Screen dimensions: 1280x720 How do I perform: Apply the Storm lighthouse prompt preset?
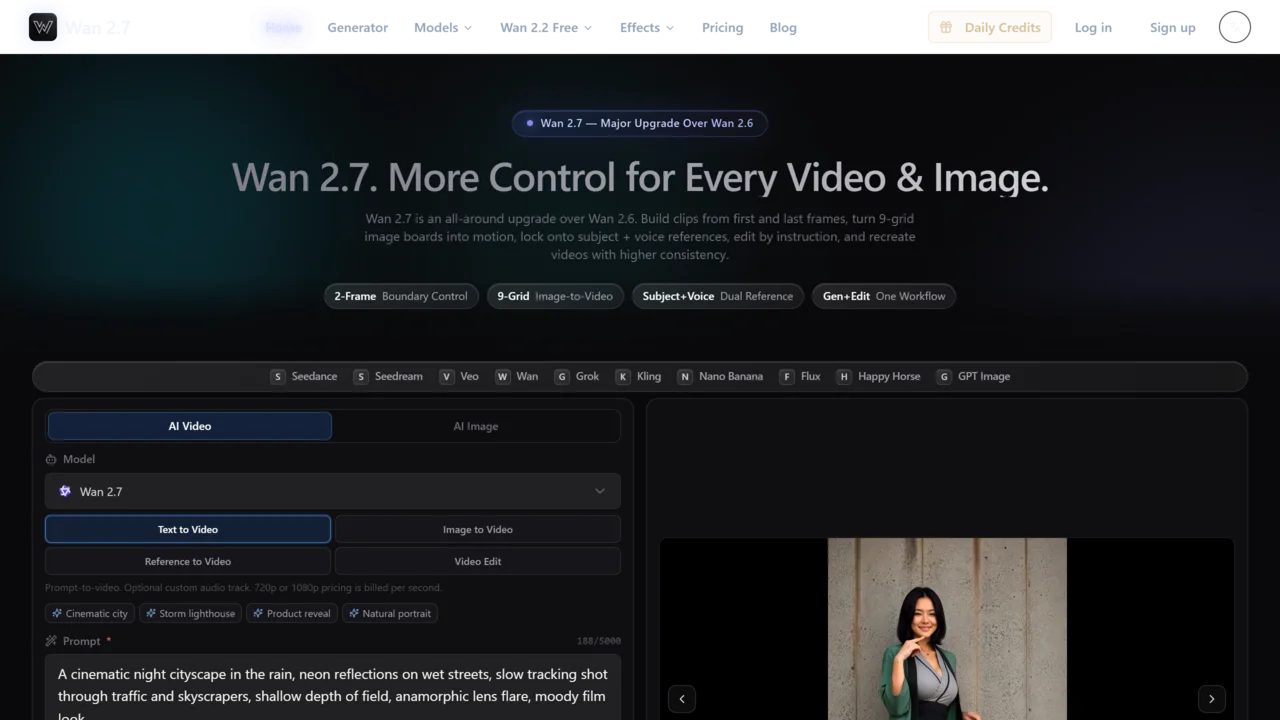pos(189,613)
